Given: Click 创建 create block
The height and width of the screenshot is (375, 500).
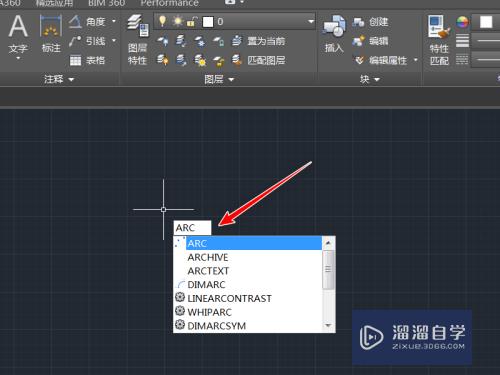Looking at the screenshot, I should (370, 22).
